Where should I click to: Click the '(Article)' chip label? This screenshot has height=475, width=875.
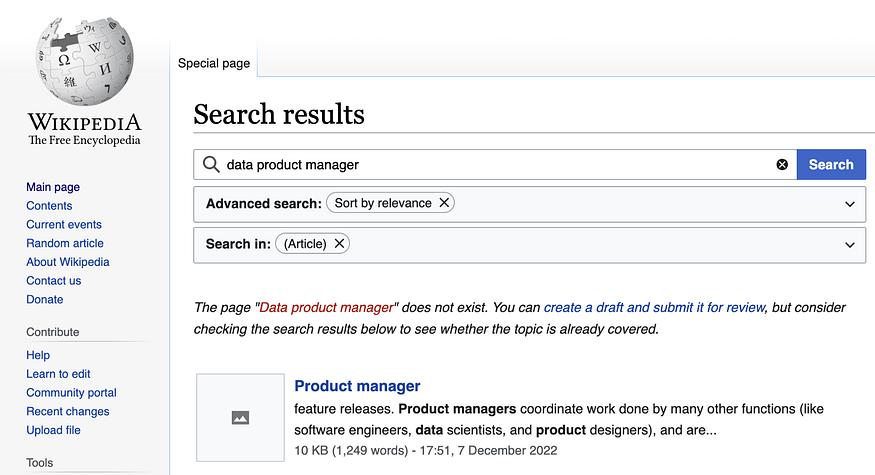pyautogui.click(x=305, y=244)
